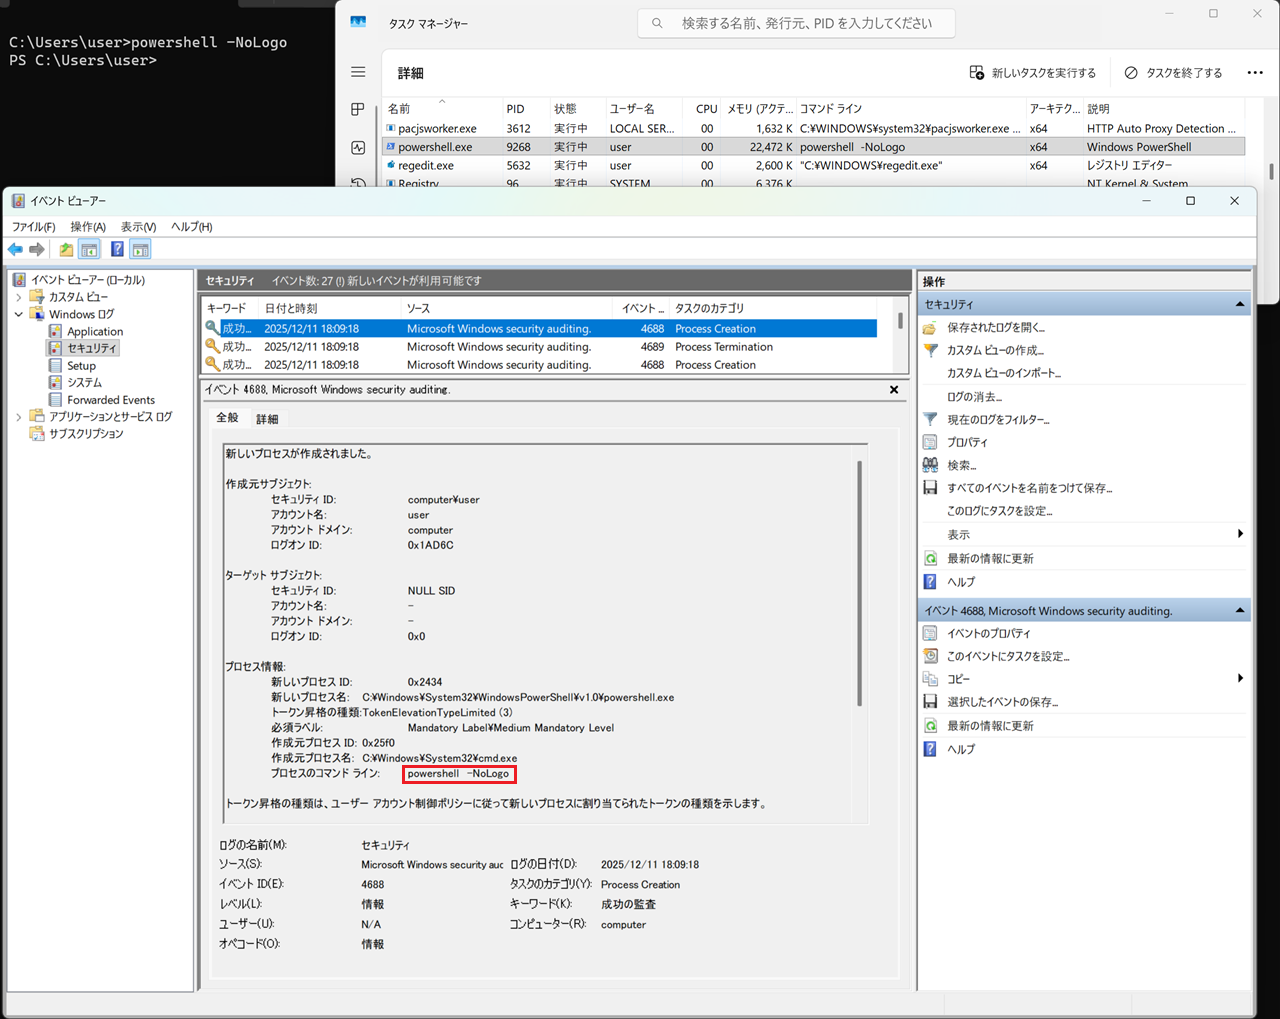1280x1019 pixels.
Task: Click the binoculars search icon in Actions
Action: tap(930, 465)
